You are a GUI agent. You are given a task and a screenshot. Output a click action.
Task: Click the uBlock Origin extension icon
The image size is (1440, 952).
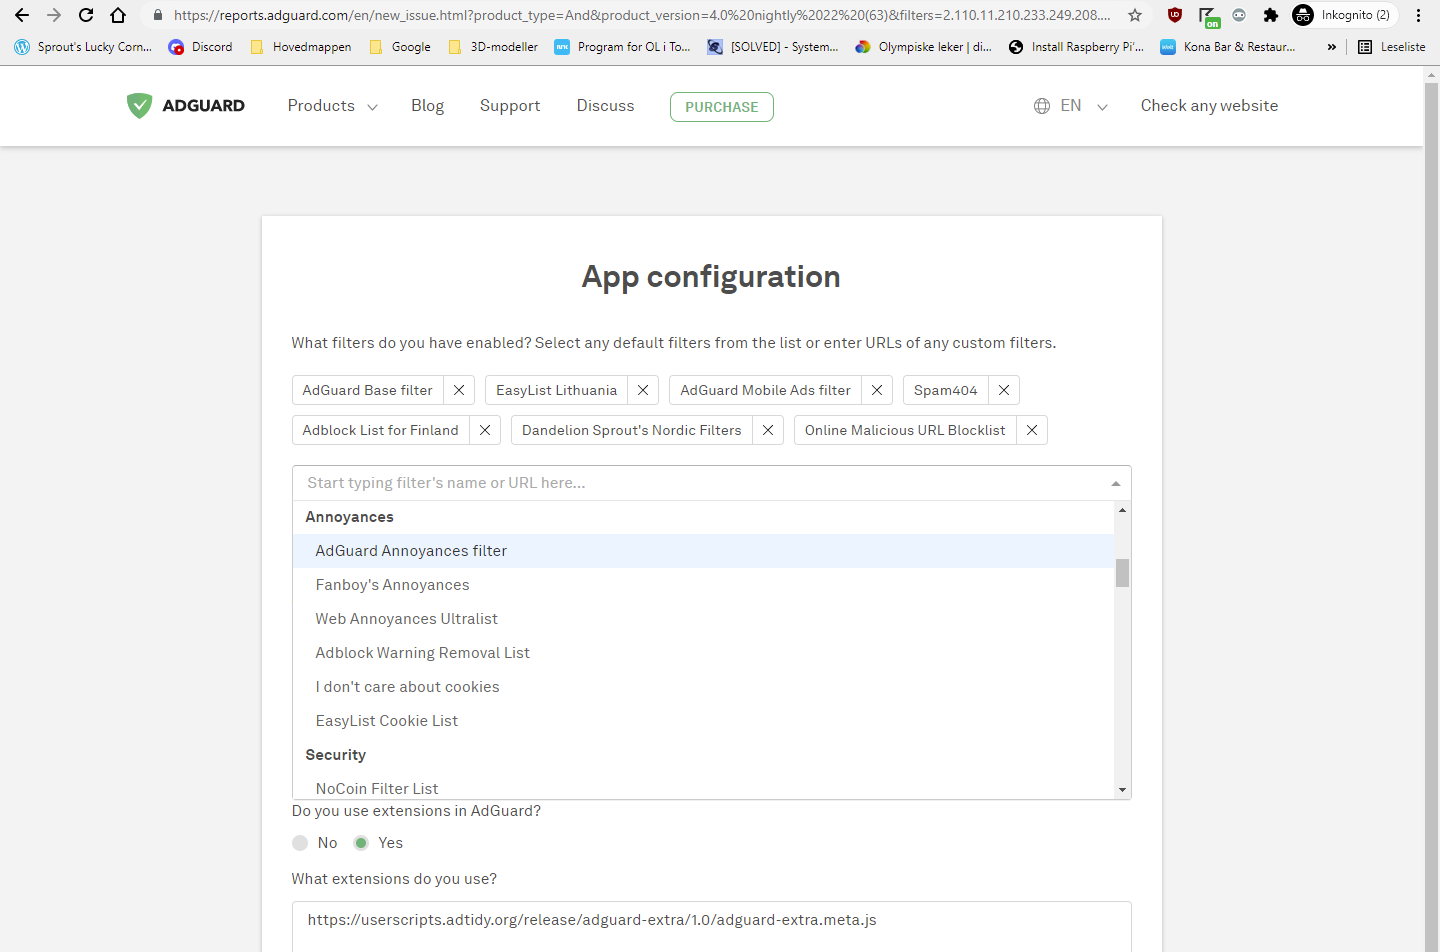coord(1174,14)
